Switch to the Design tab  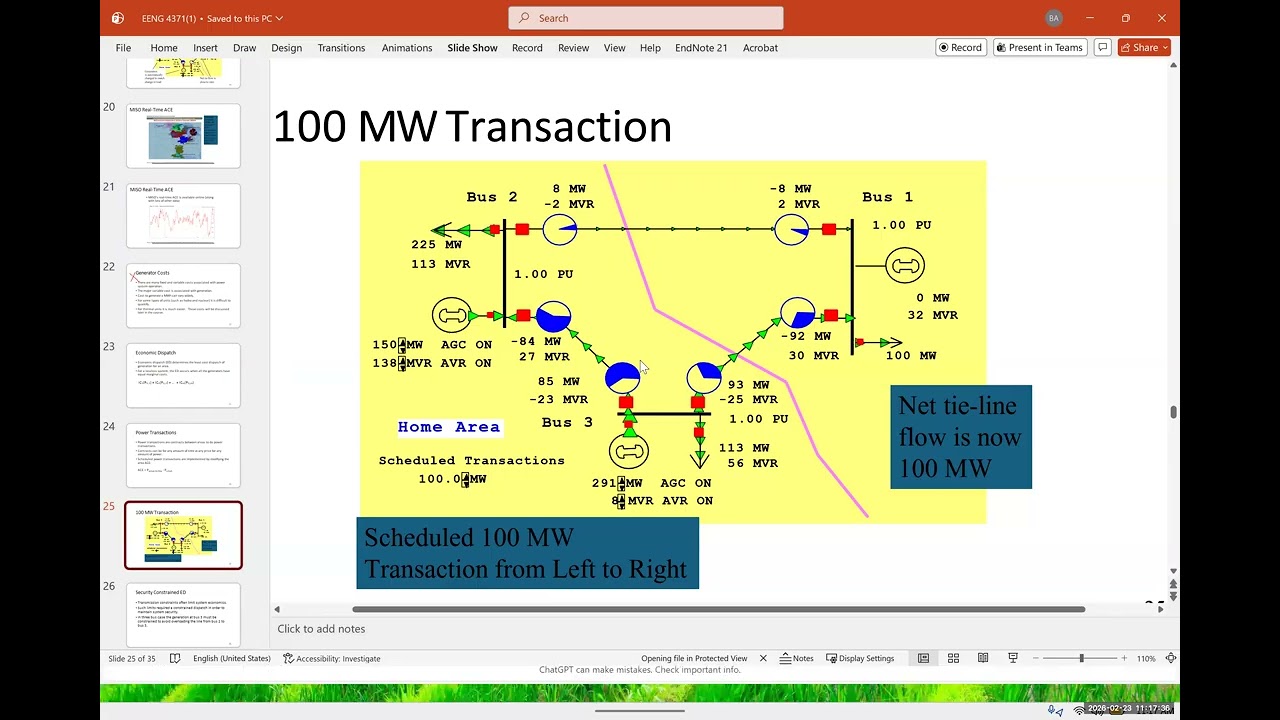[286, 48]
